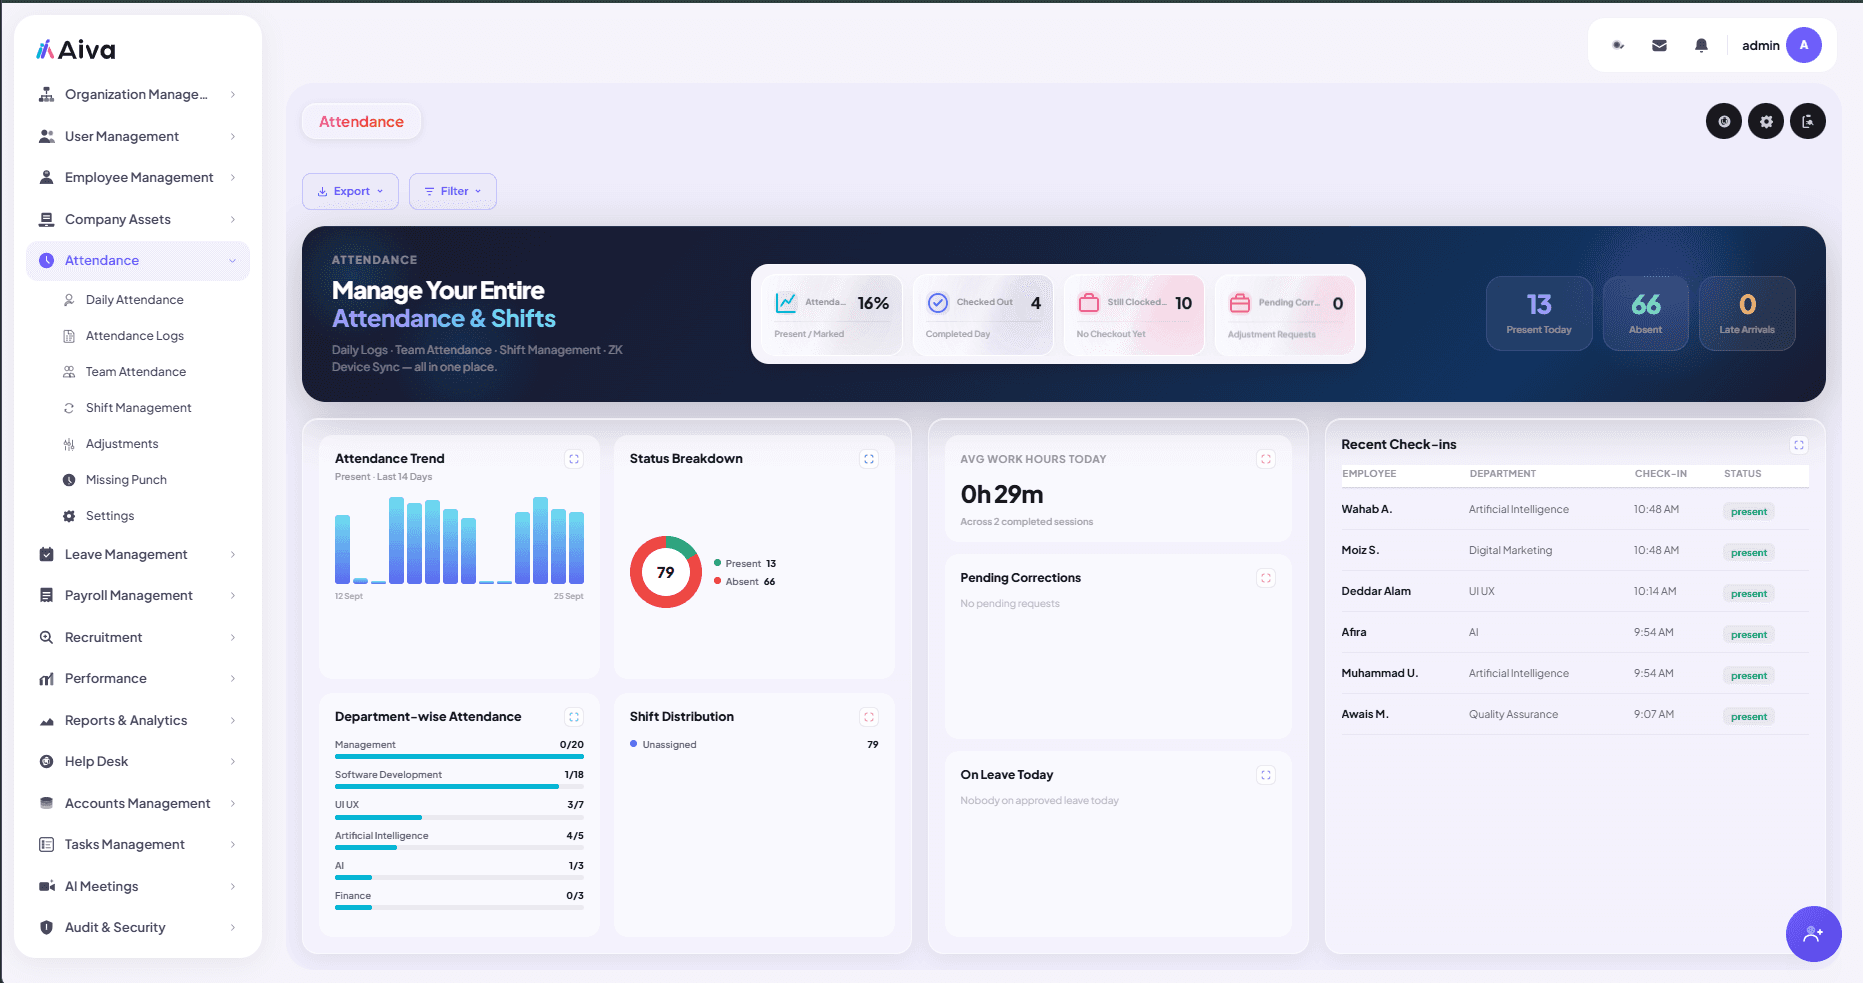
Task: Click the Status Breakdown donut chart
Action: (666, 572)
